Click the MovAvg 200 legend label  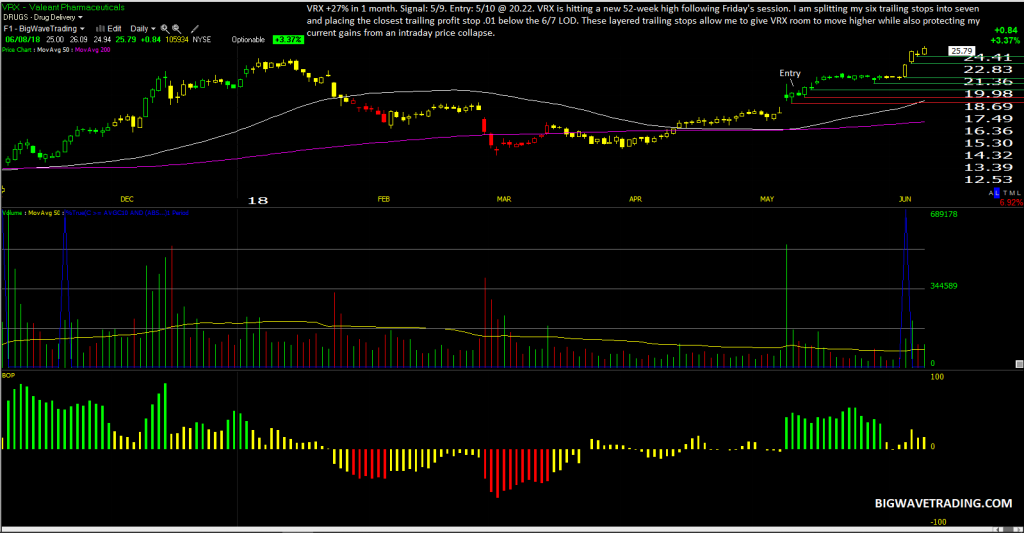coord(92,50)
